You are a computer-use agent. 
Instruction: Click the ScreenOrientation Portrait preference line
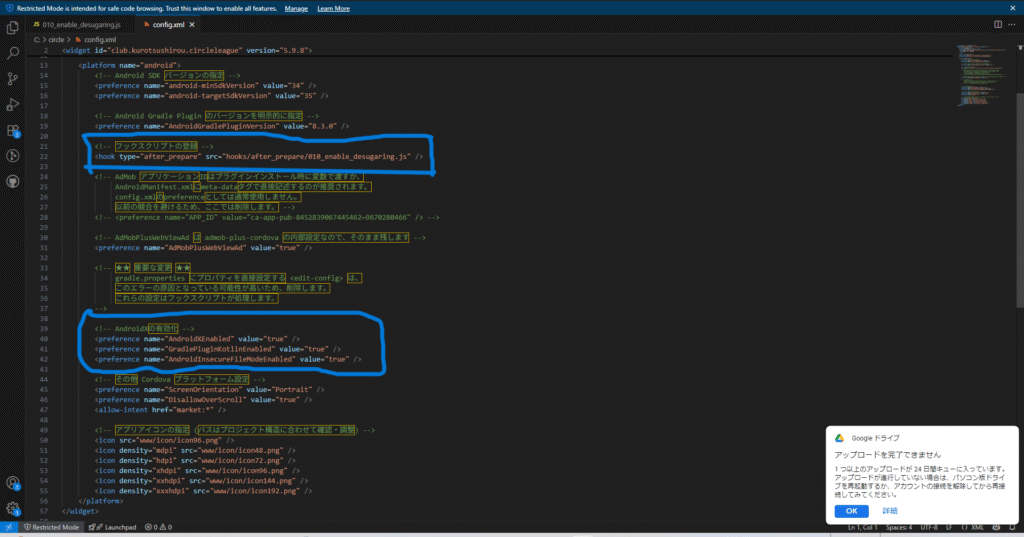pos(210,389)
